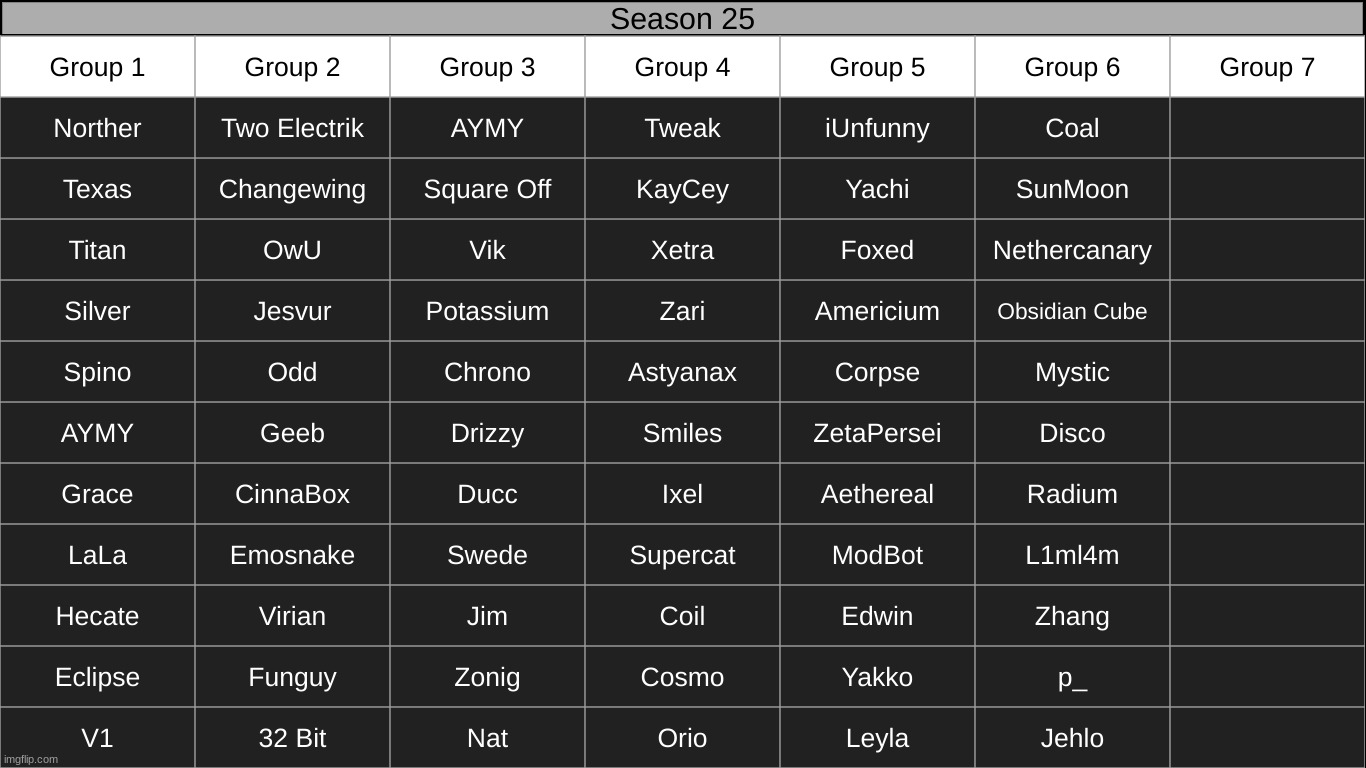Click the Two Electrik cell
1366x768 pixels.
292,128
